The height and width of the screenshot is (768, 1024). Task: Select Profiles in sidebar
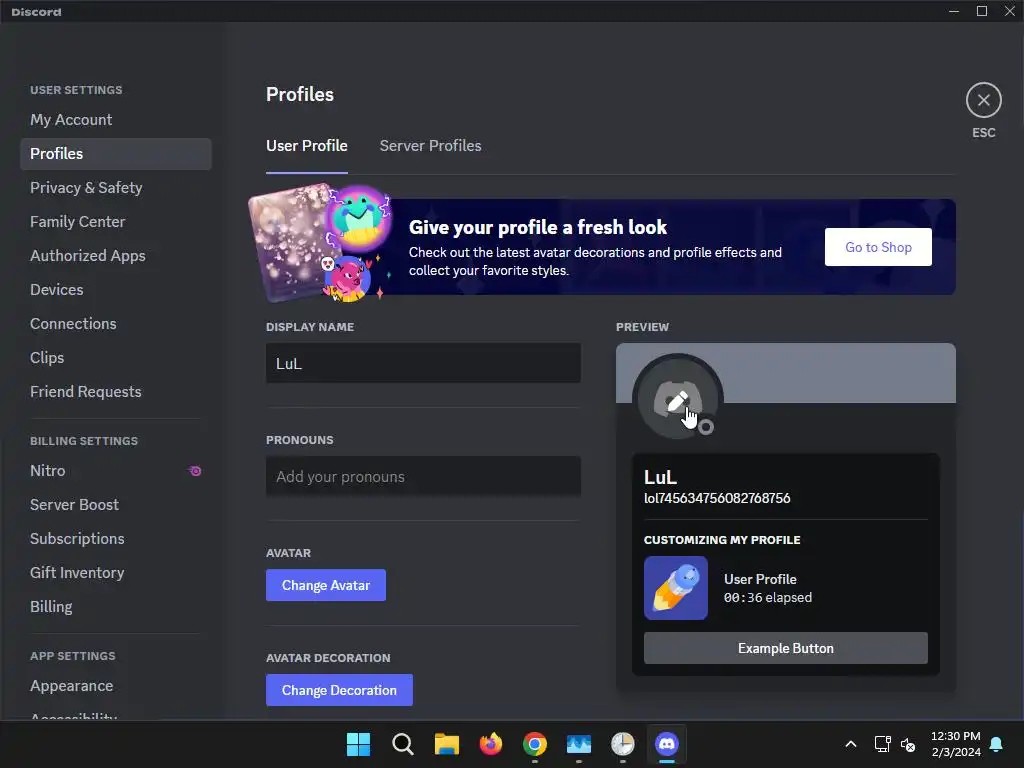click(x=116, y=153)
